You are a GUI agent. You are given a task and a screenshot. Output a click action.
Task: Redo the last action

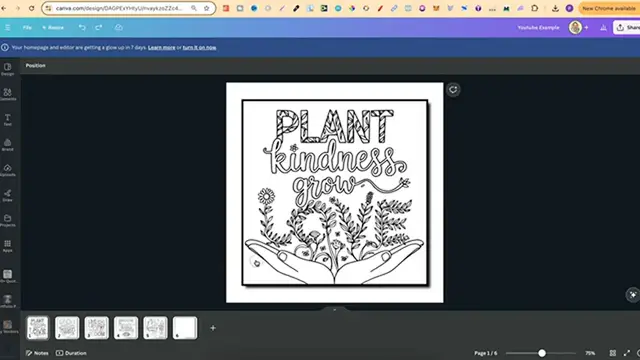[x=99, y=27]
